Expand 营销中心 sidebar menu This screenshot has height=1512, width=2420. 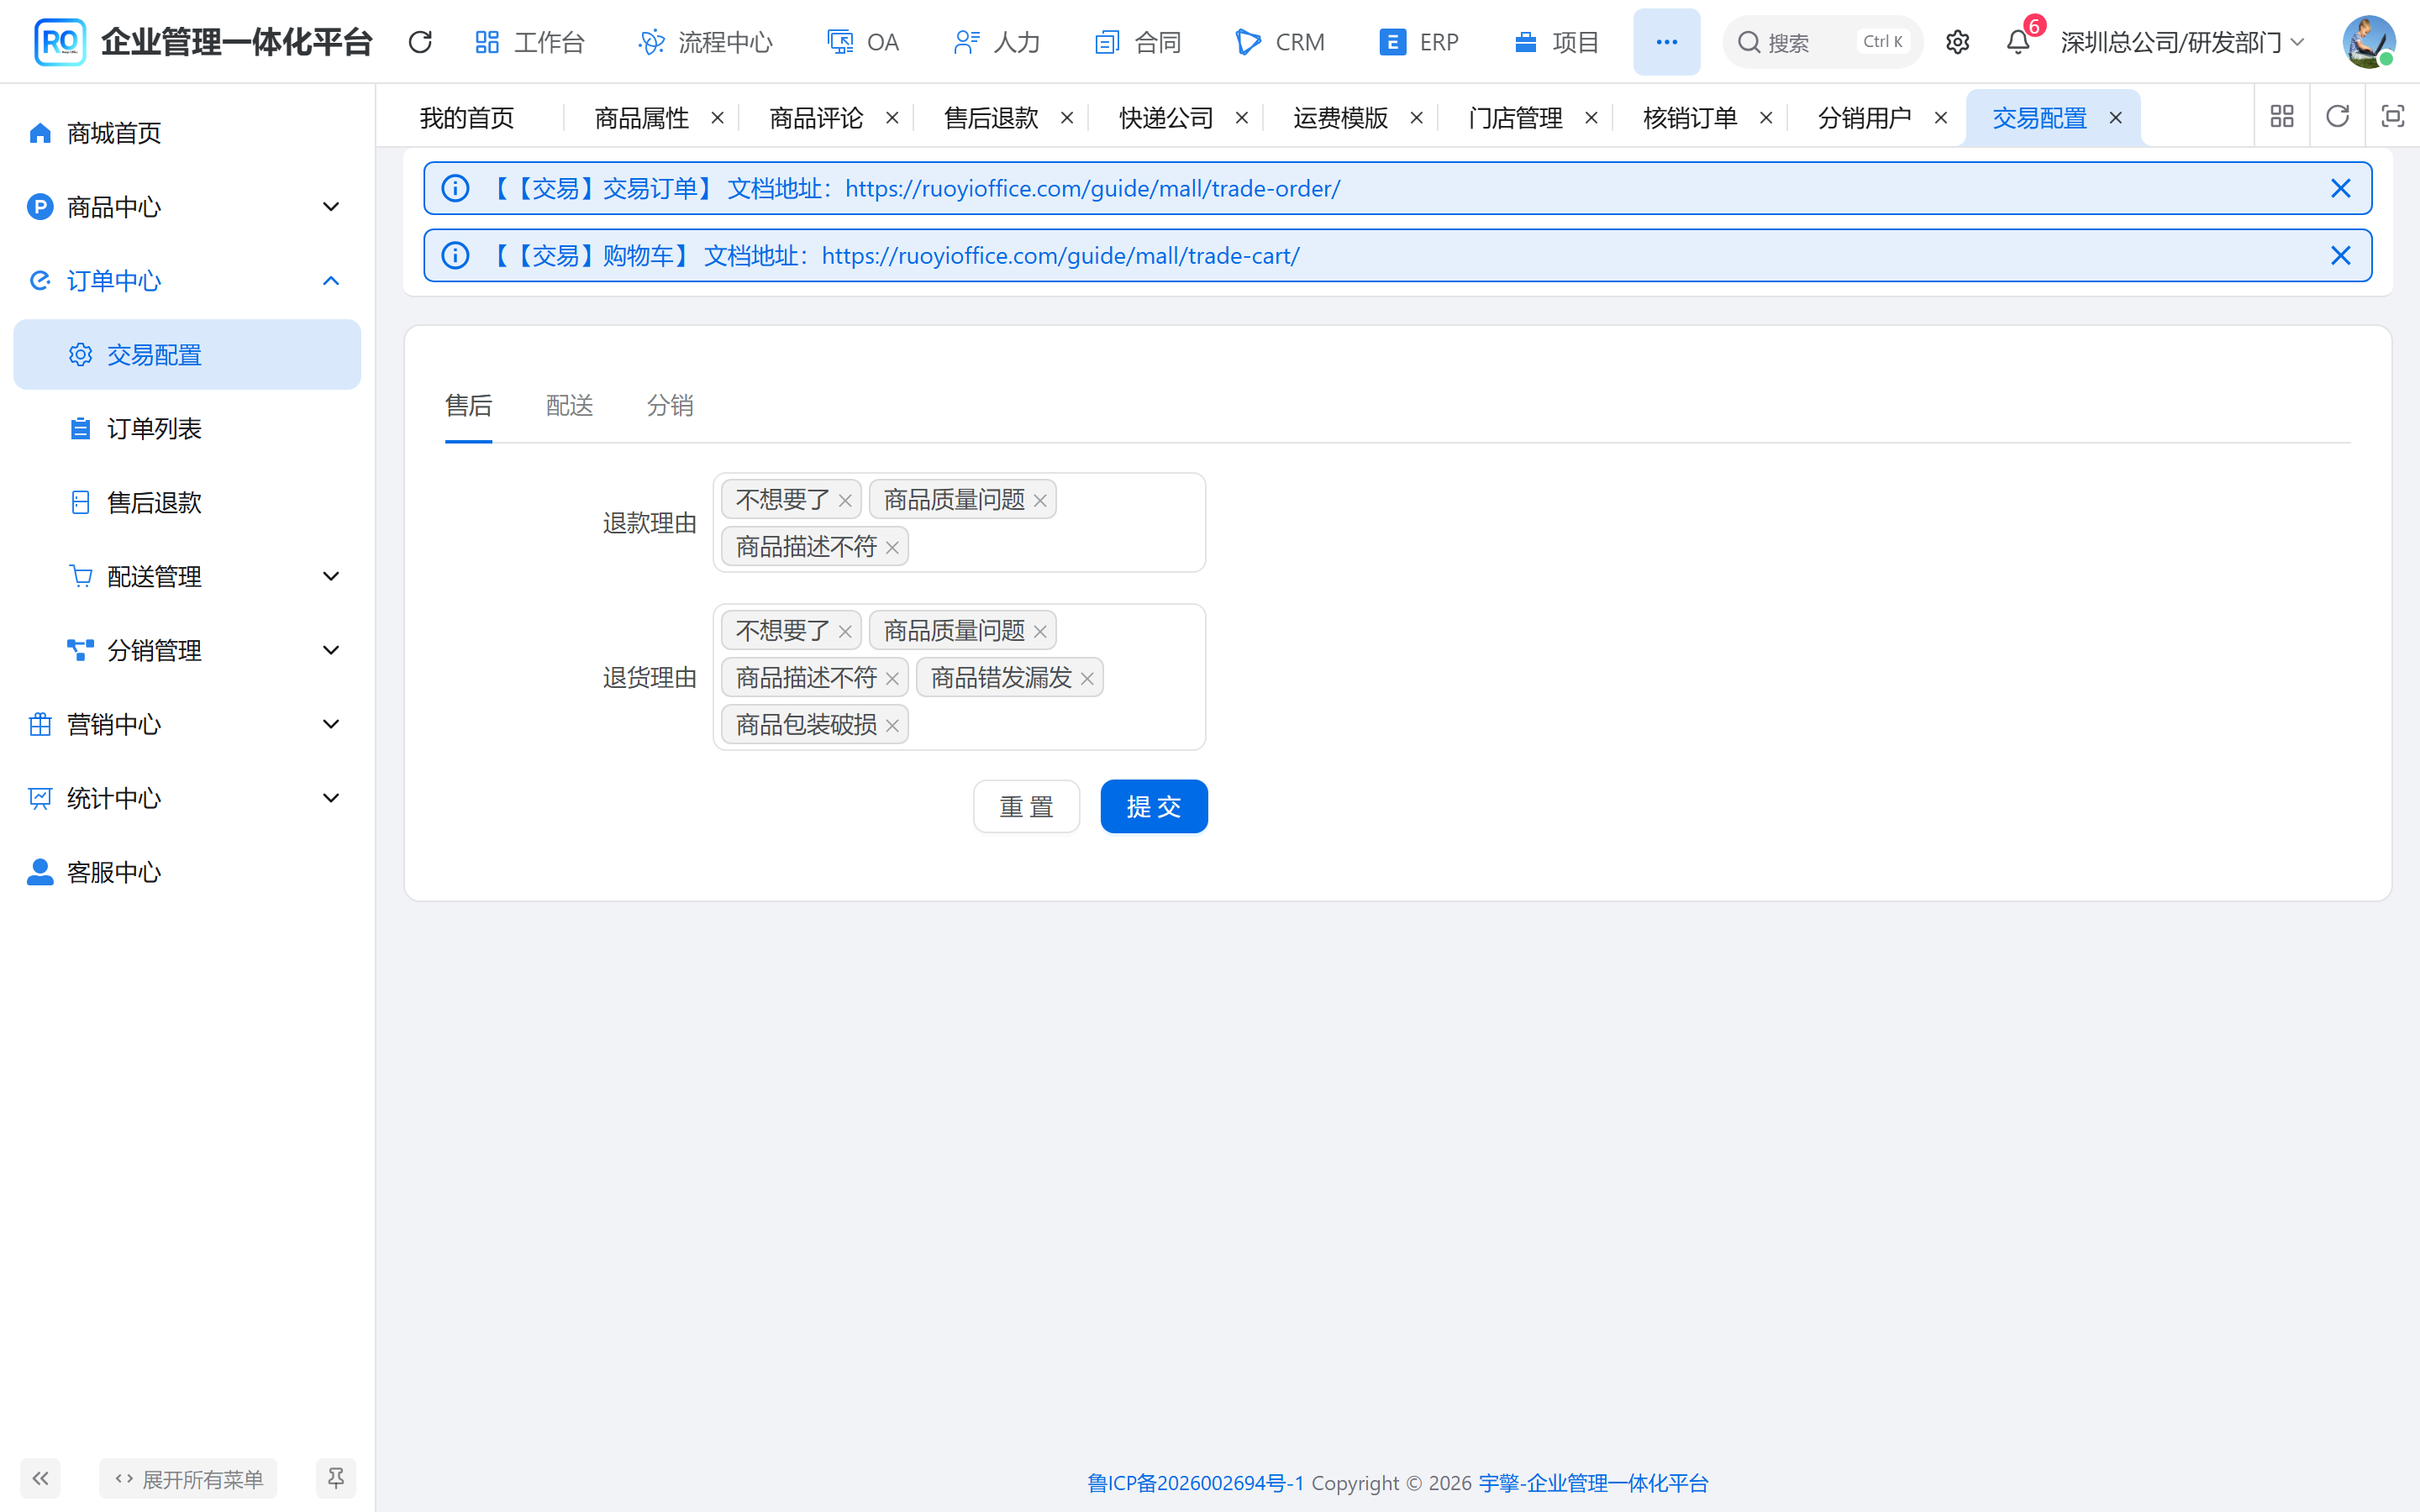(x=187, y=724)
